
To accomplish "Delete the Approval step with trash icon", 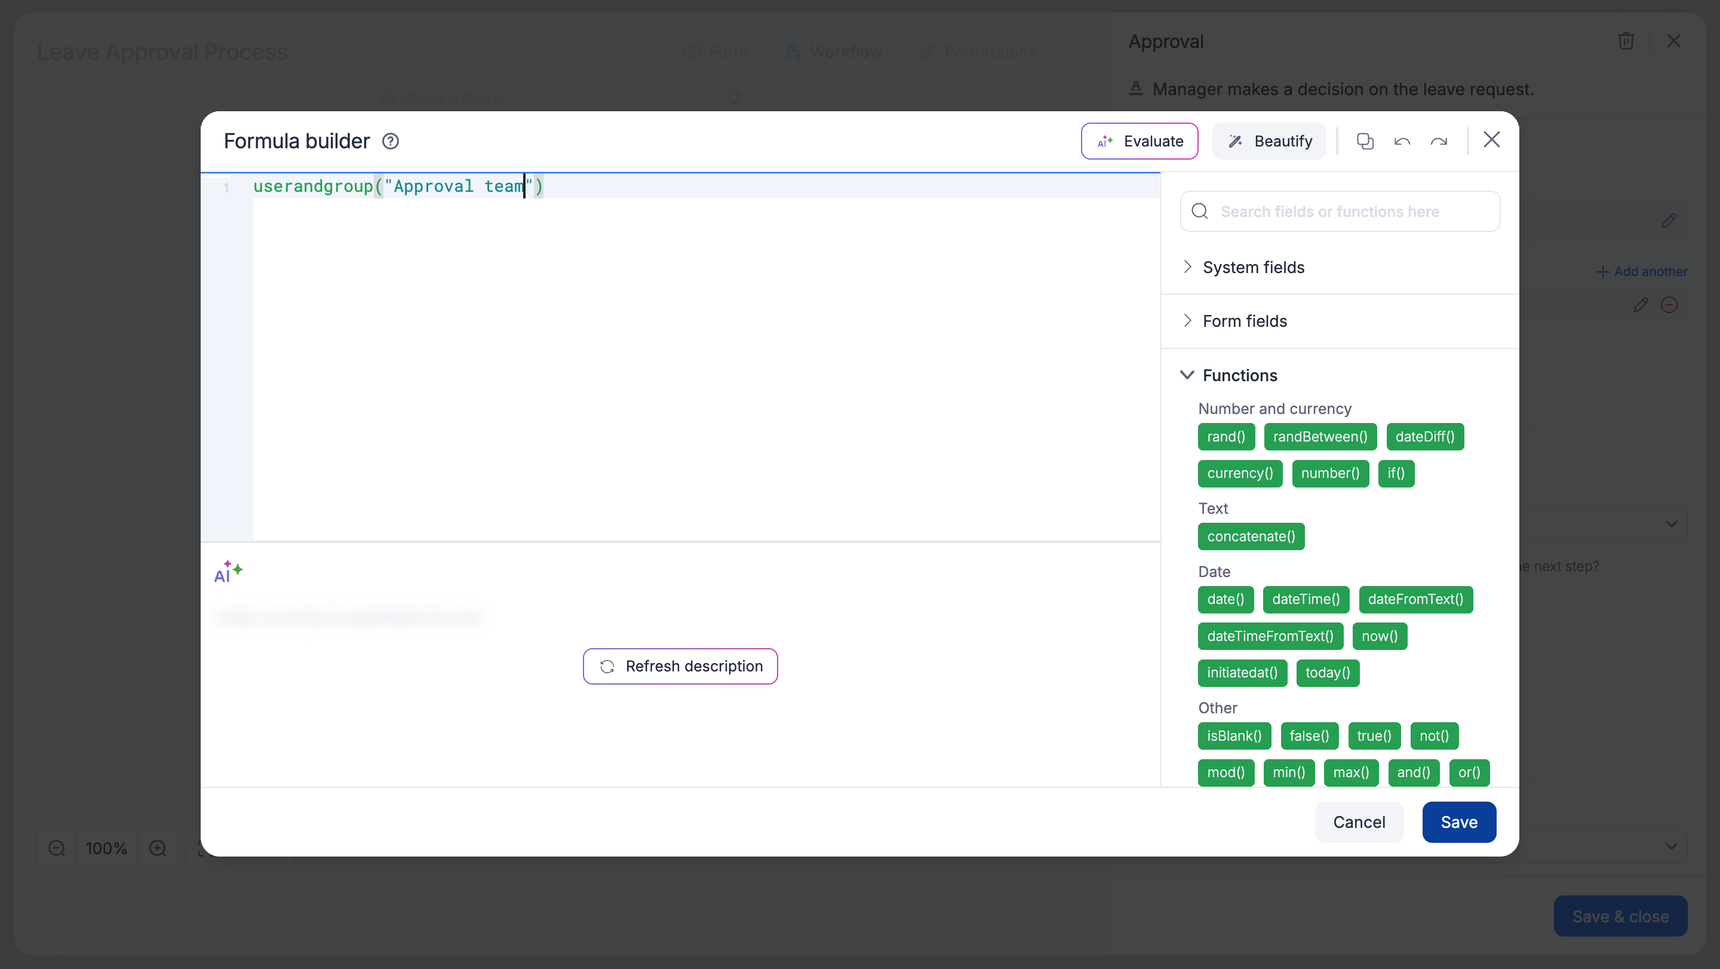I will pyautogui.click(x=1626, y=41).
